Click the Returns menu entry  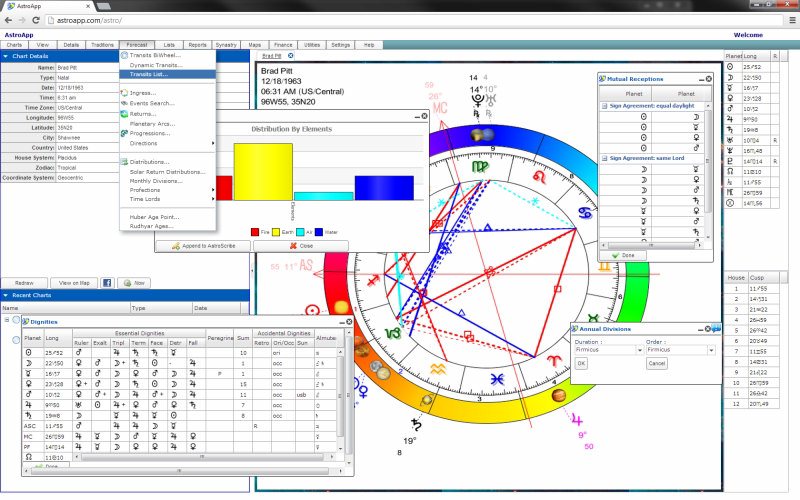[143, 113]
